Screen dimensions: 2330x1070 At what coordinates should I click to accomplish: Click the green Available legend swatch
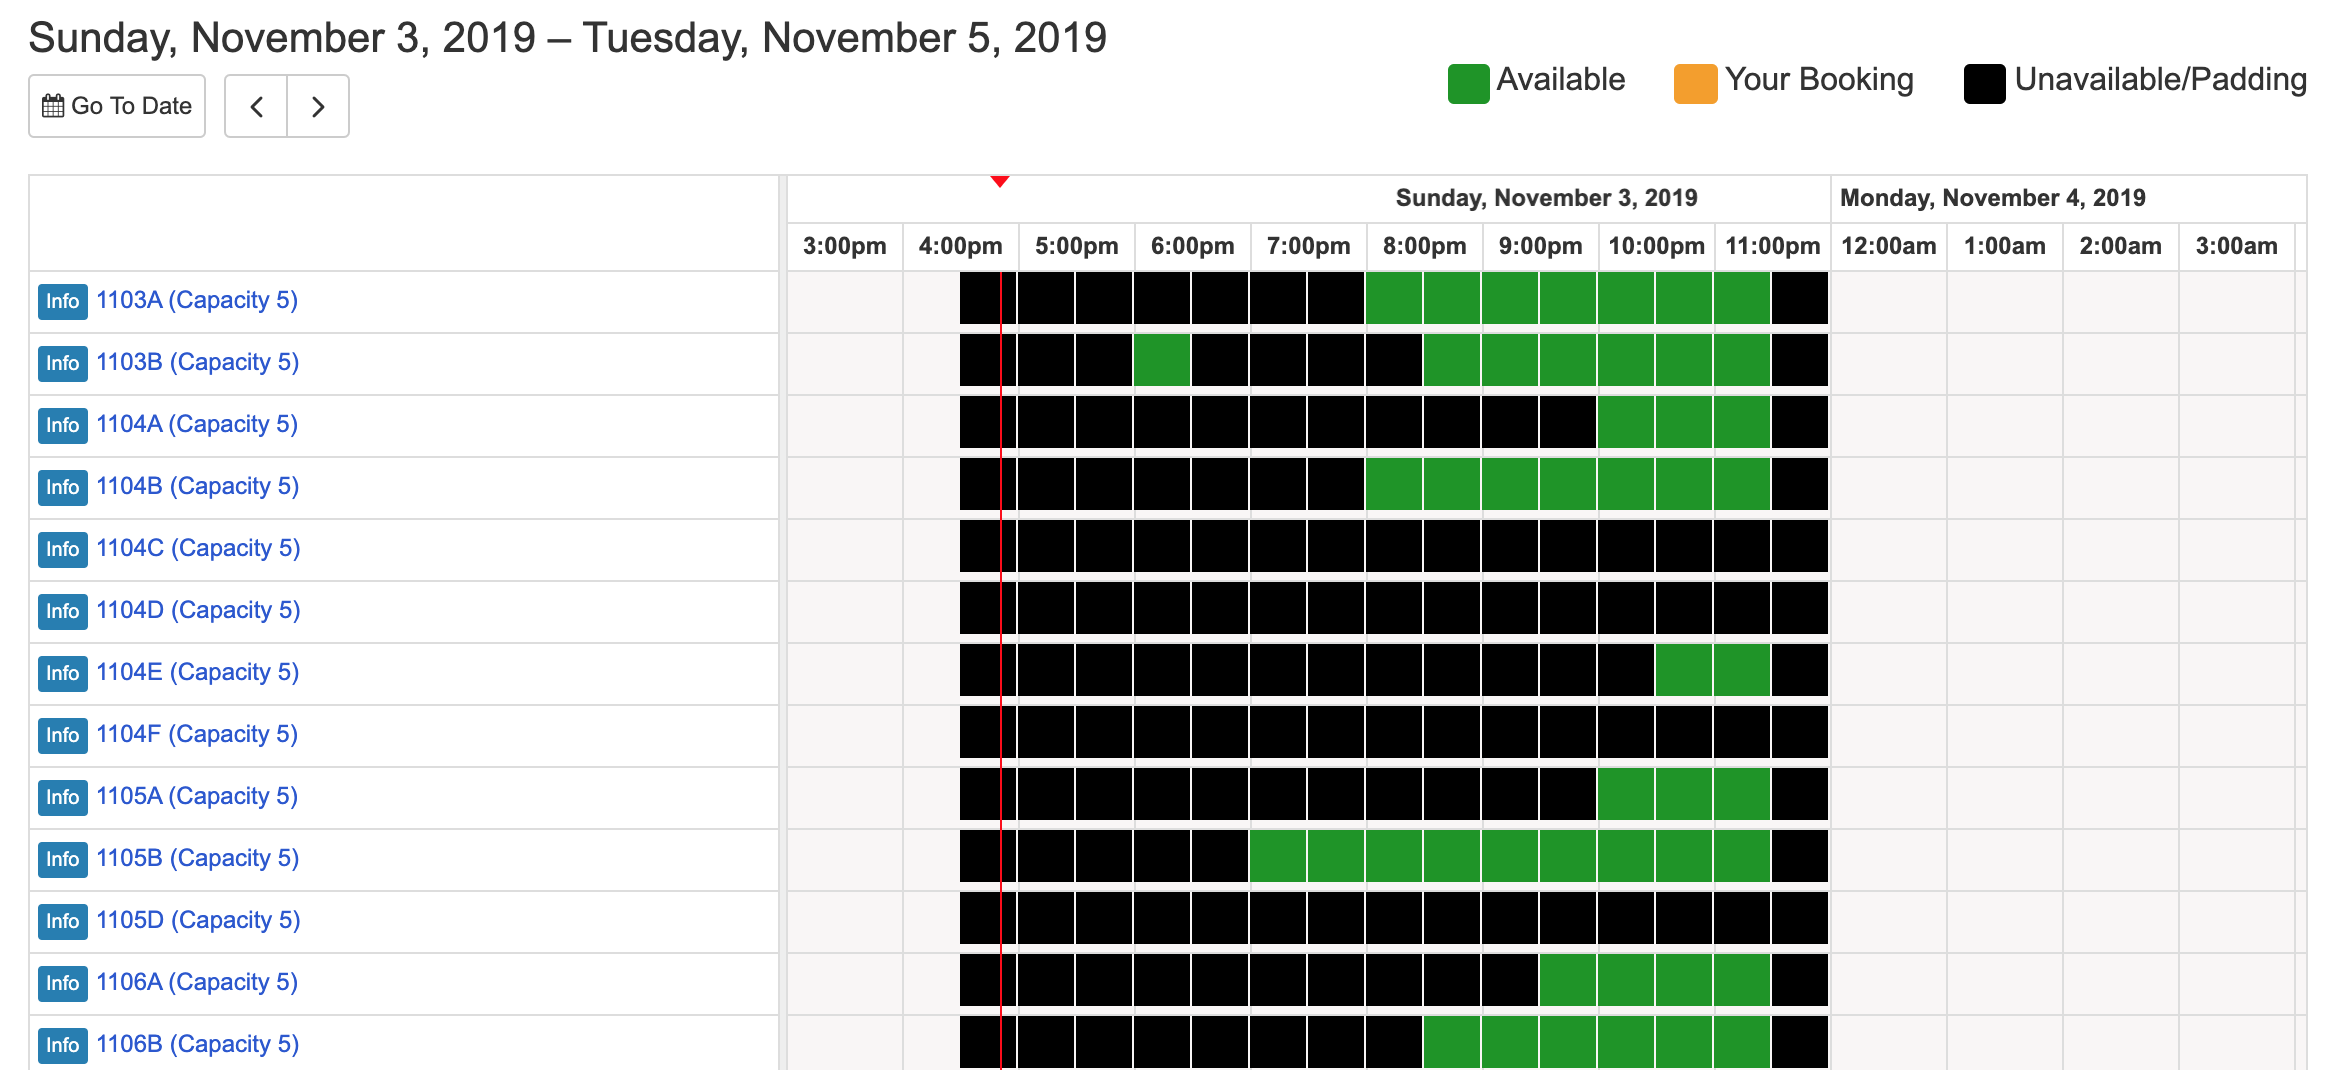coord(1468,83)
